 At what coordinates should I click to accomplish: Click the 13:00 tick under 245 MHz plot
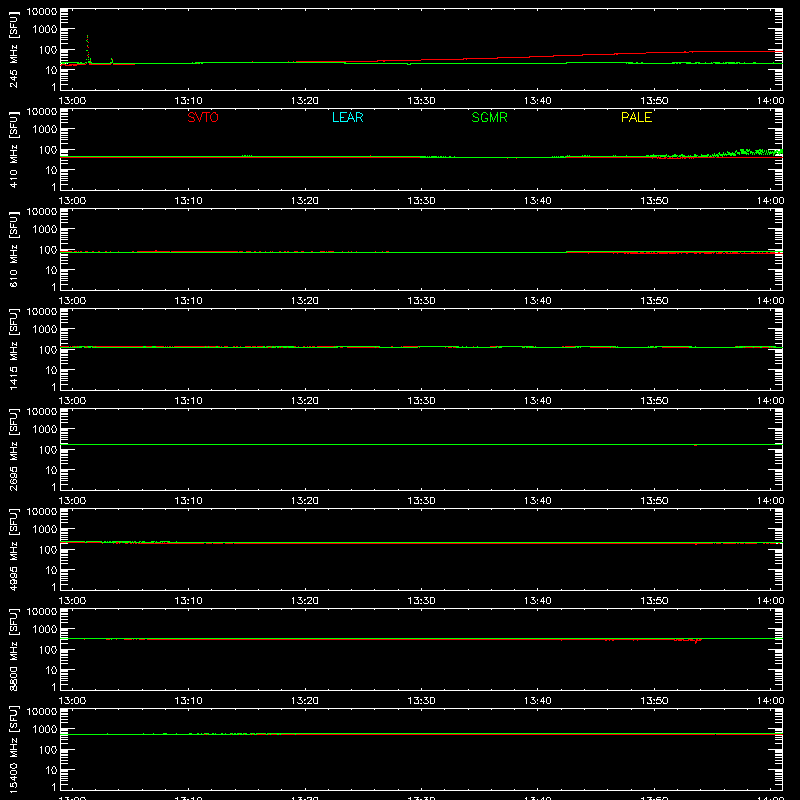(x=72, y=101)
